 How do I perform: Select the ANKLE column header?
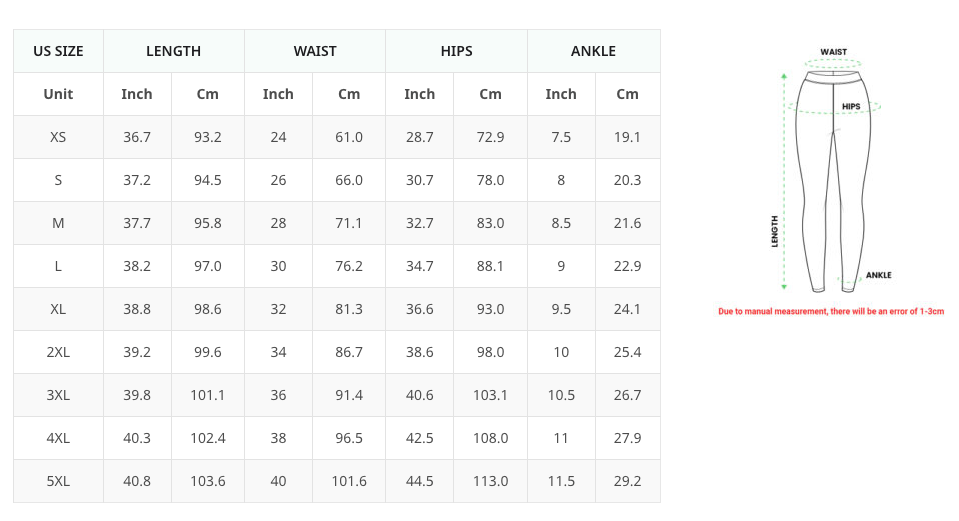point(593,51)
